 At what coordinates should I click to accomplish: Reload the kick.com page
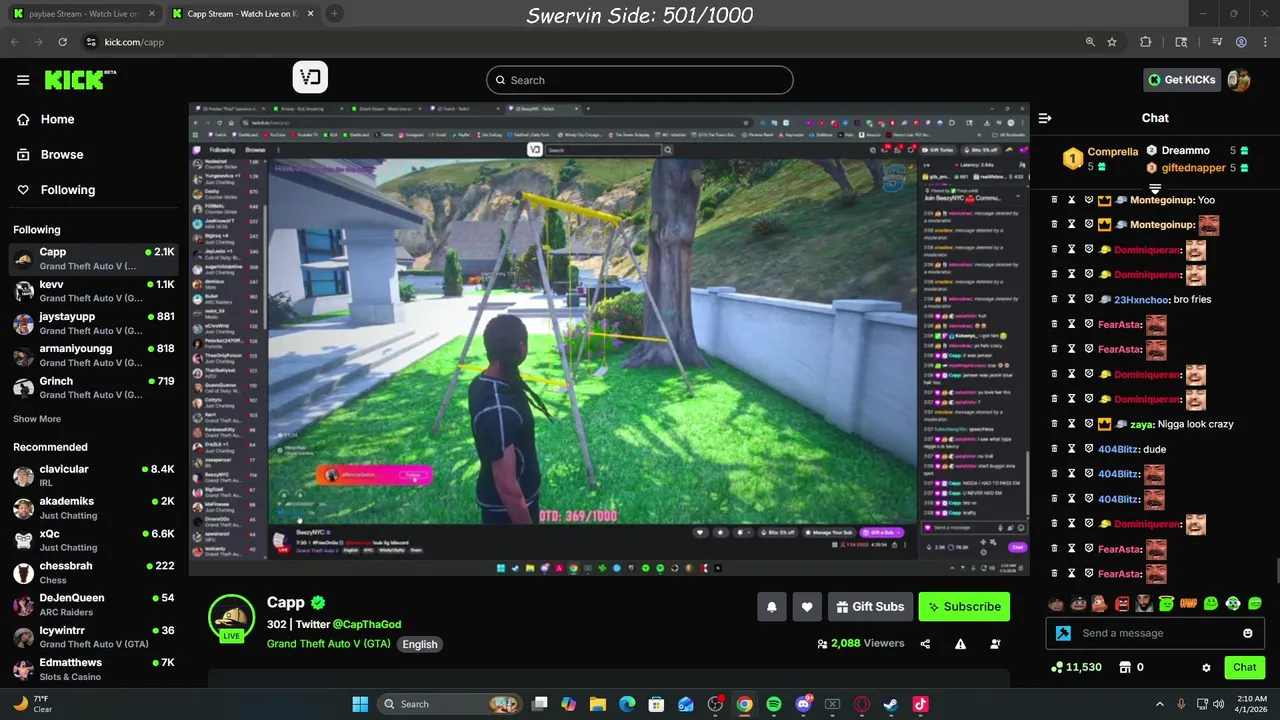tap(62, 42)
